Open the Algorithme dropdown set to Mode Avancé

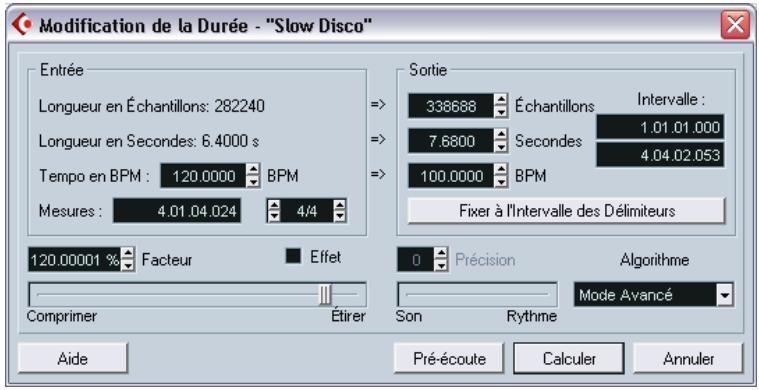[654, 294]
